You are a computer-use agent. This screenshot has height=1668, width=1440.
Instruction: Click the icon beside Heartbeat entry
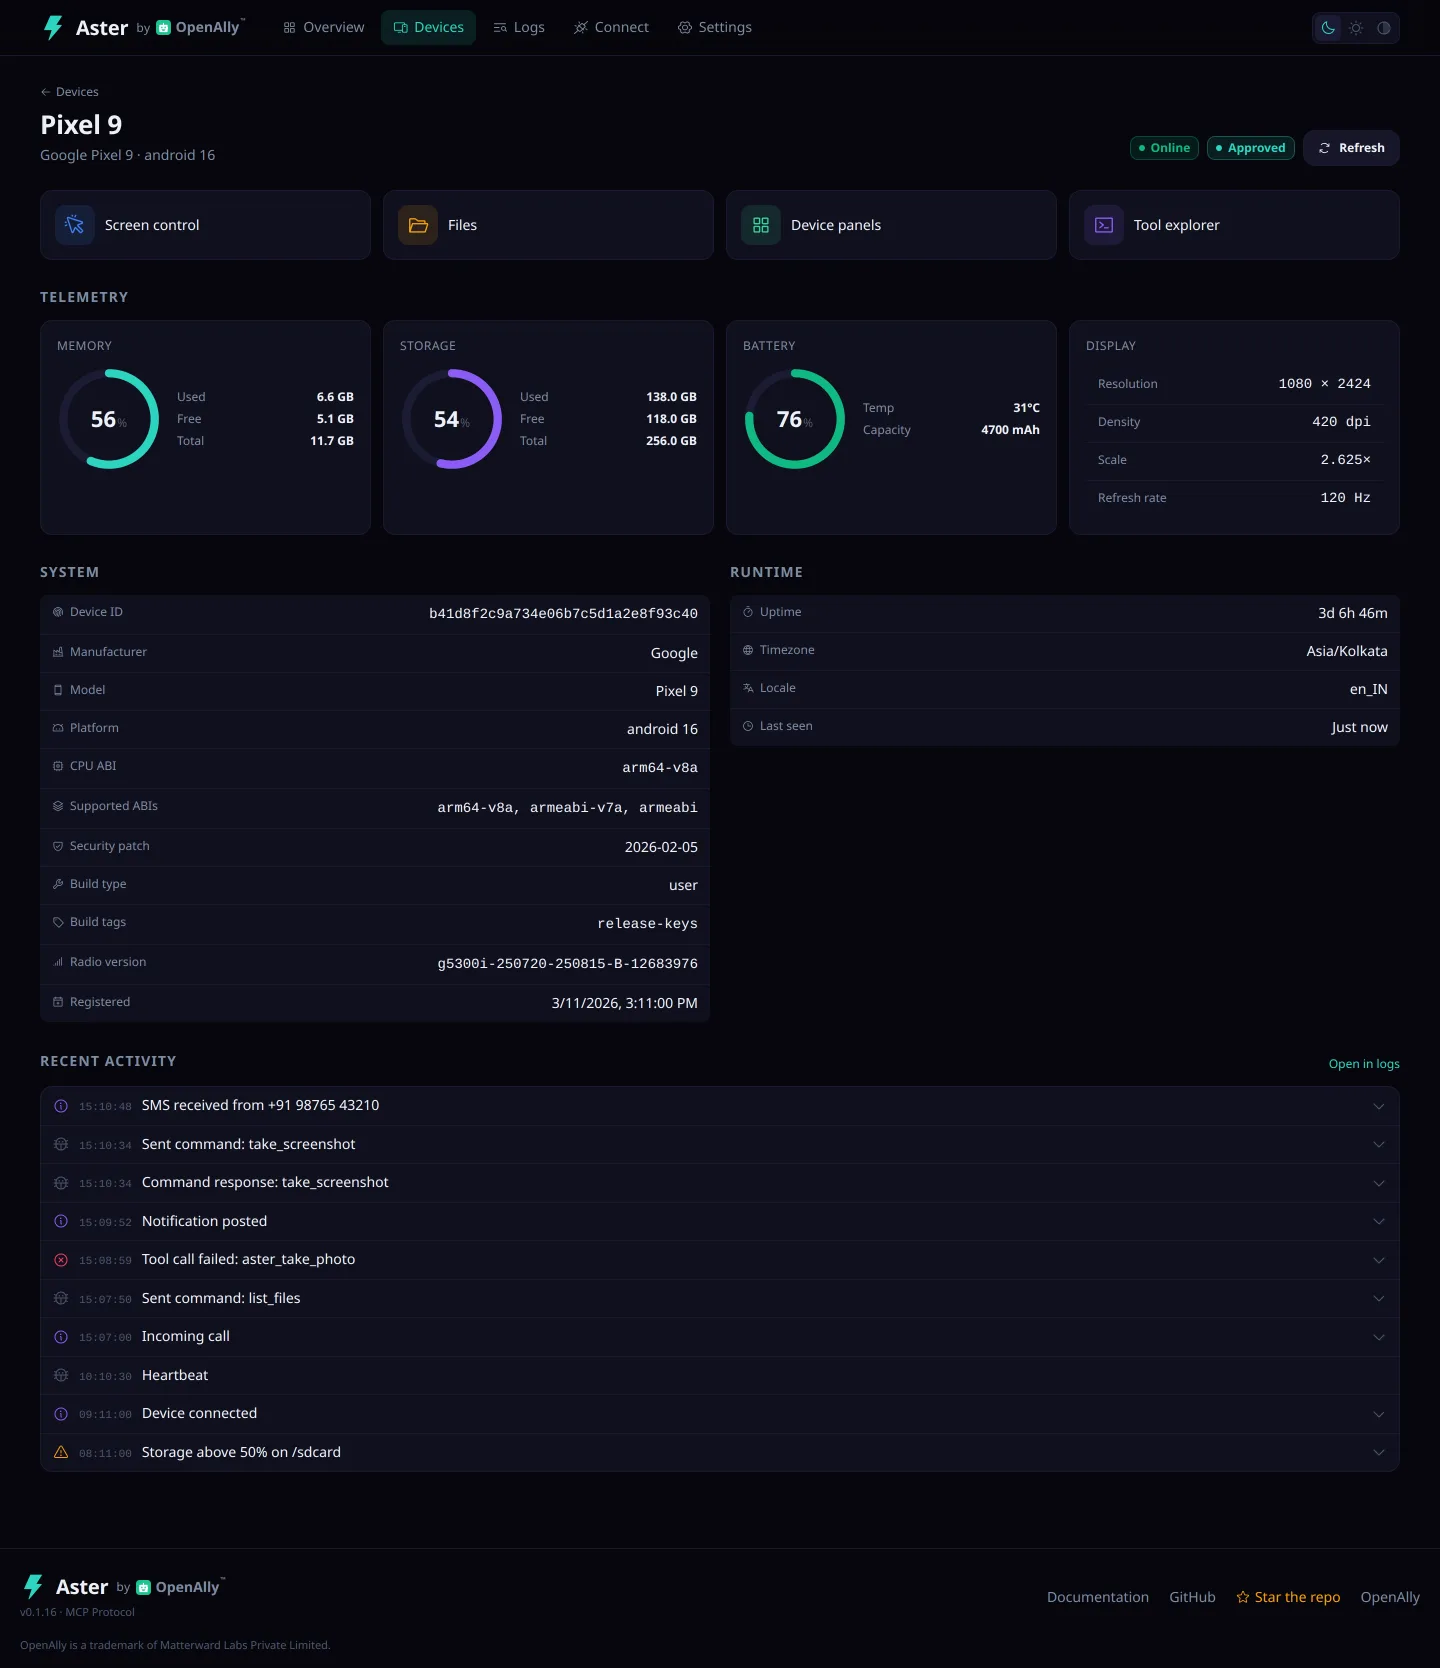pyautogui.click(x=61, y=1375)
